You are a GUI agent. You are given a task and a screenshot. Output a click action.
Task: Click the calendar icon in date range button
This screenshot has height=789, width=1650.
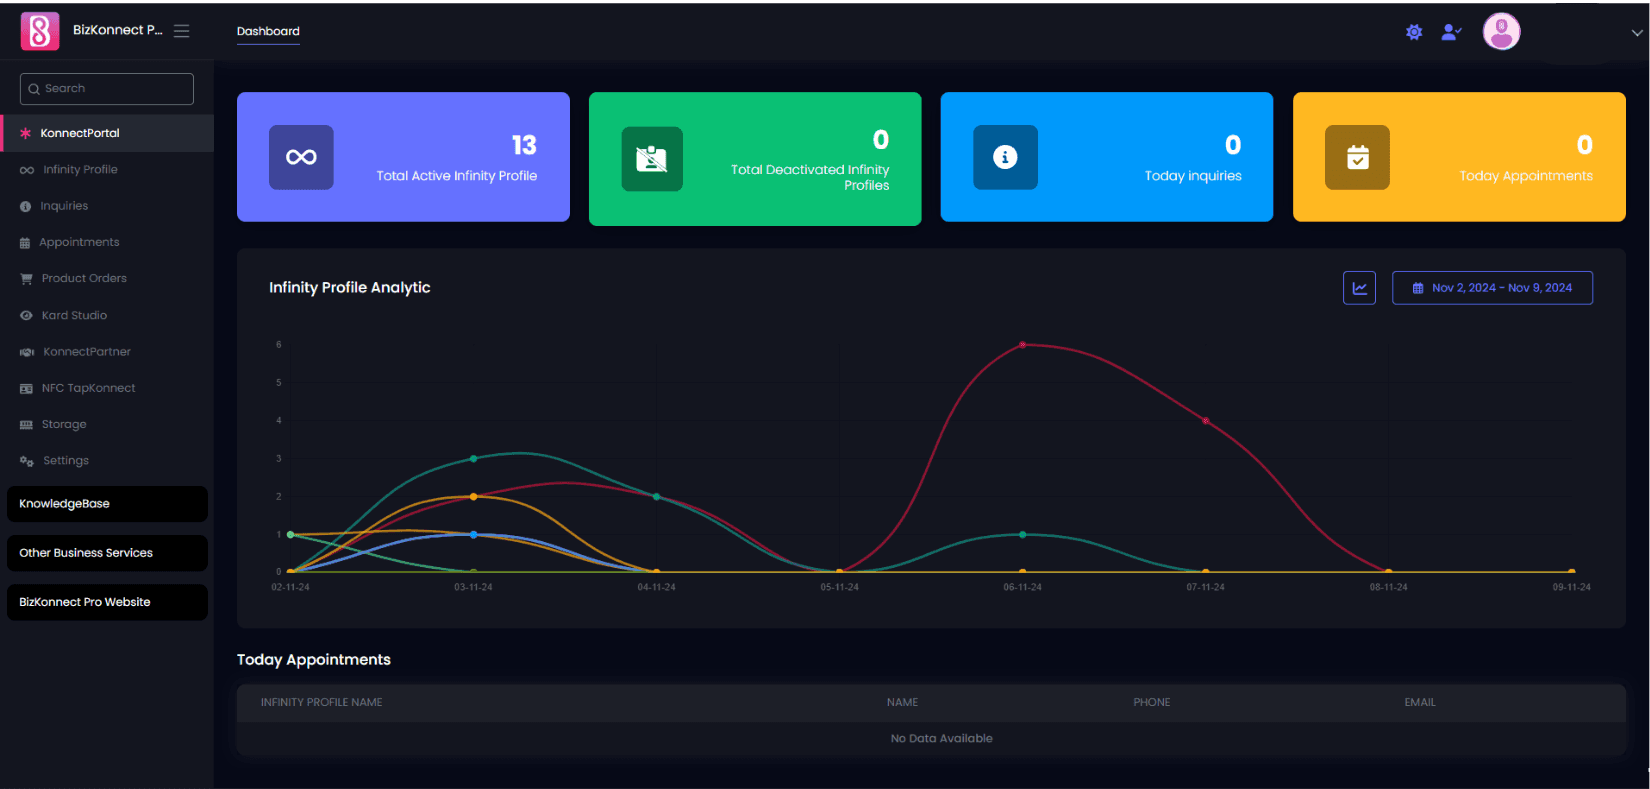[x=1418, y=288]
